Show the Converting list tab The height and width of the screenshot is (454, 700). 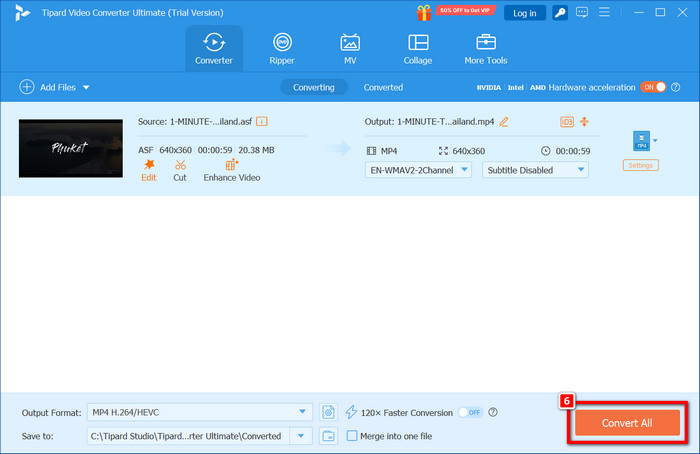click(314, 87)
